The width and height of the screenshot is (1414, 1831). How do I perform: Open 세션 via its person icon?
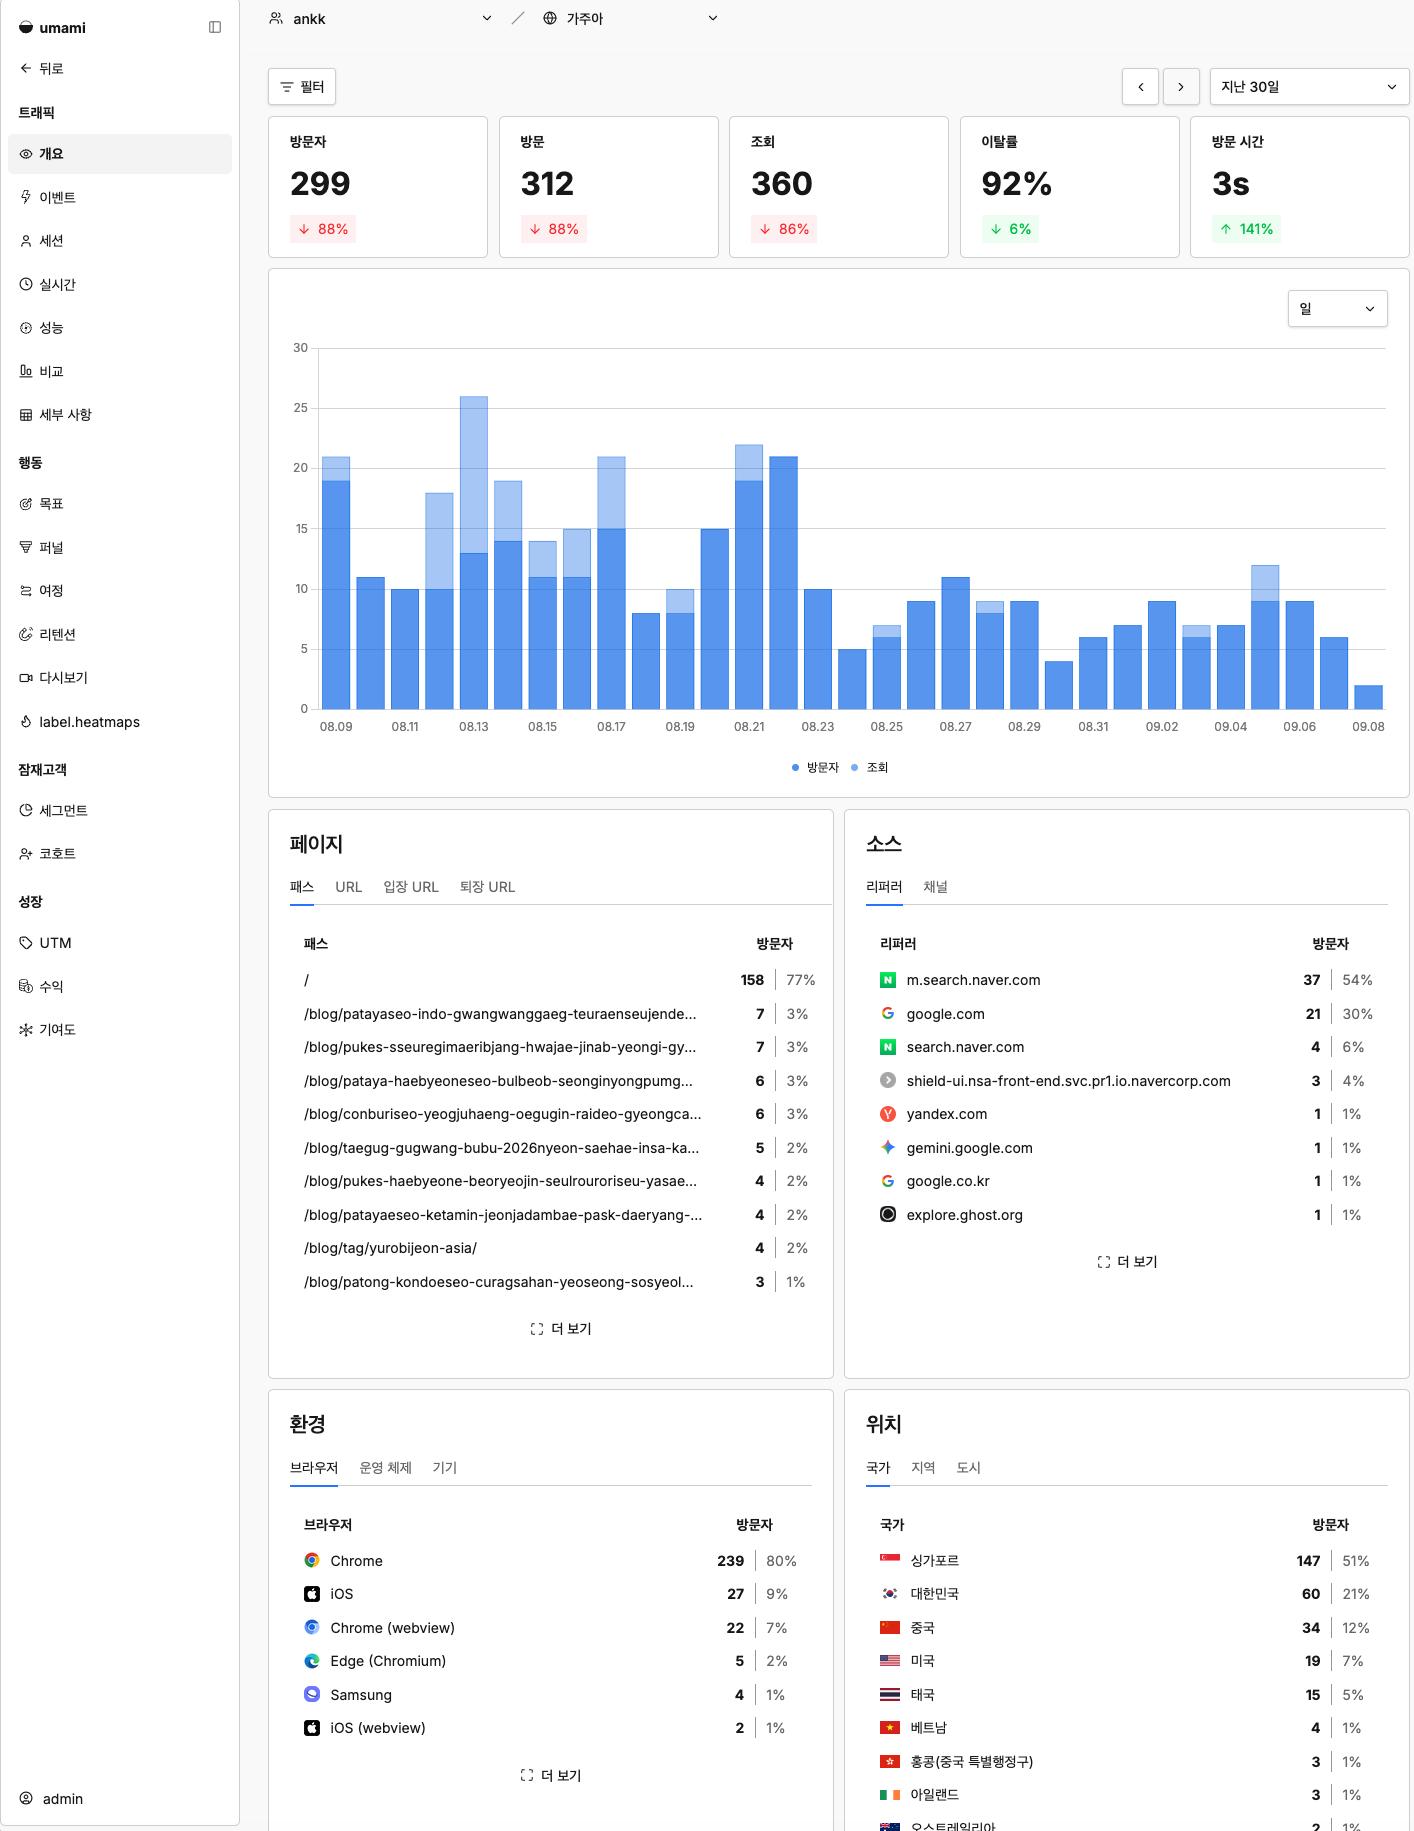pyautogui.click(x=26, y=241)
